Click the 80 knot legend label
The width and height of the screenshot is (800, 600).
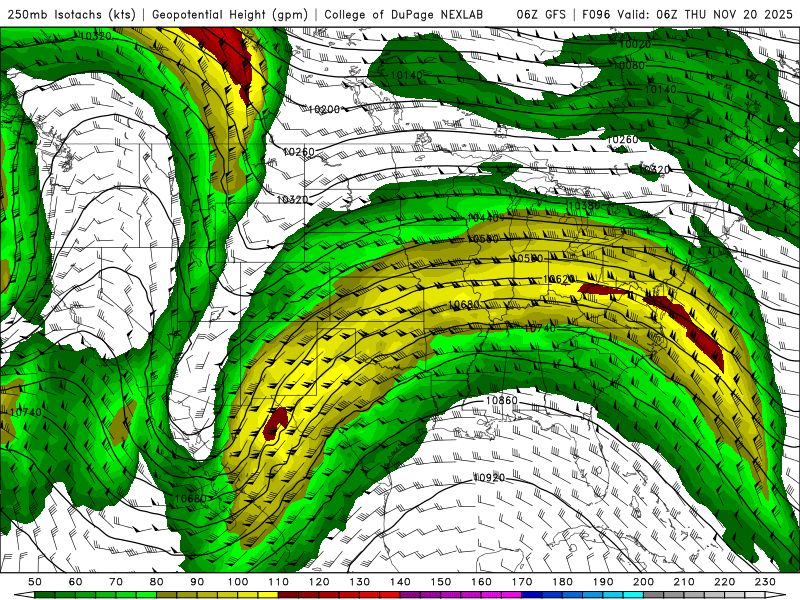(x=157, y=582)
